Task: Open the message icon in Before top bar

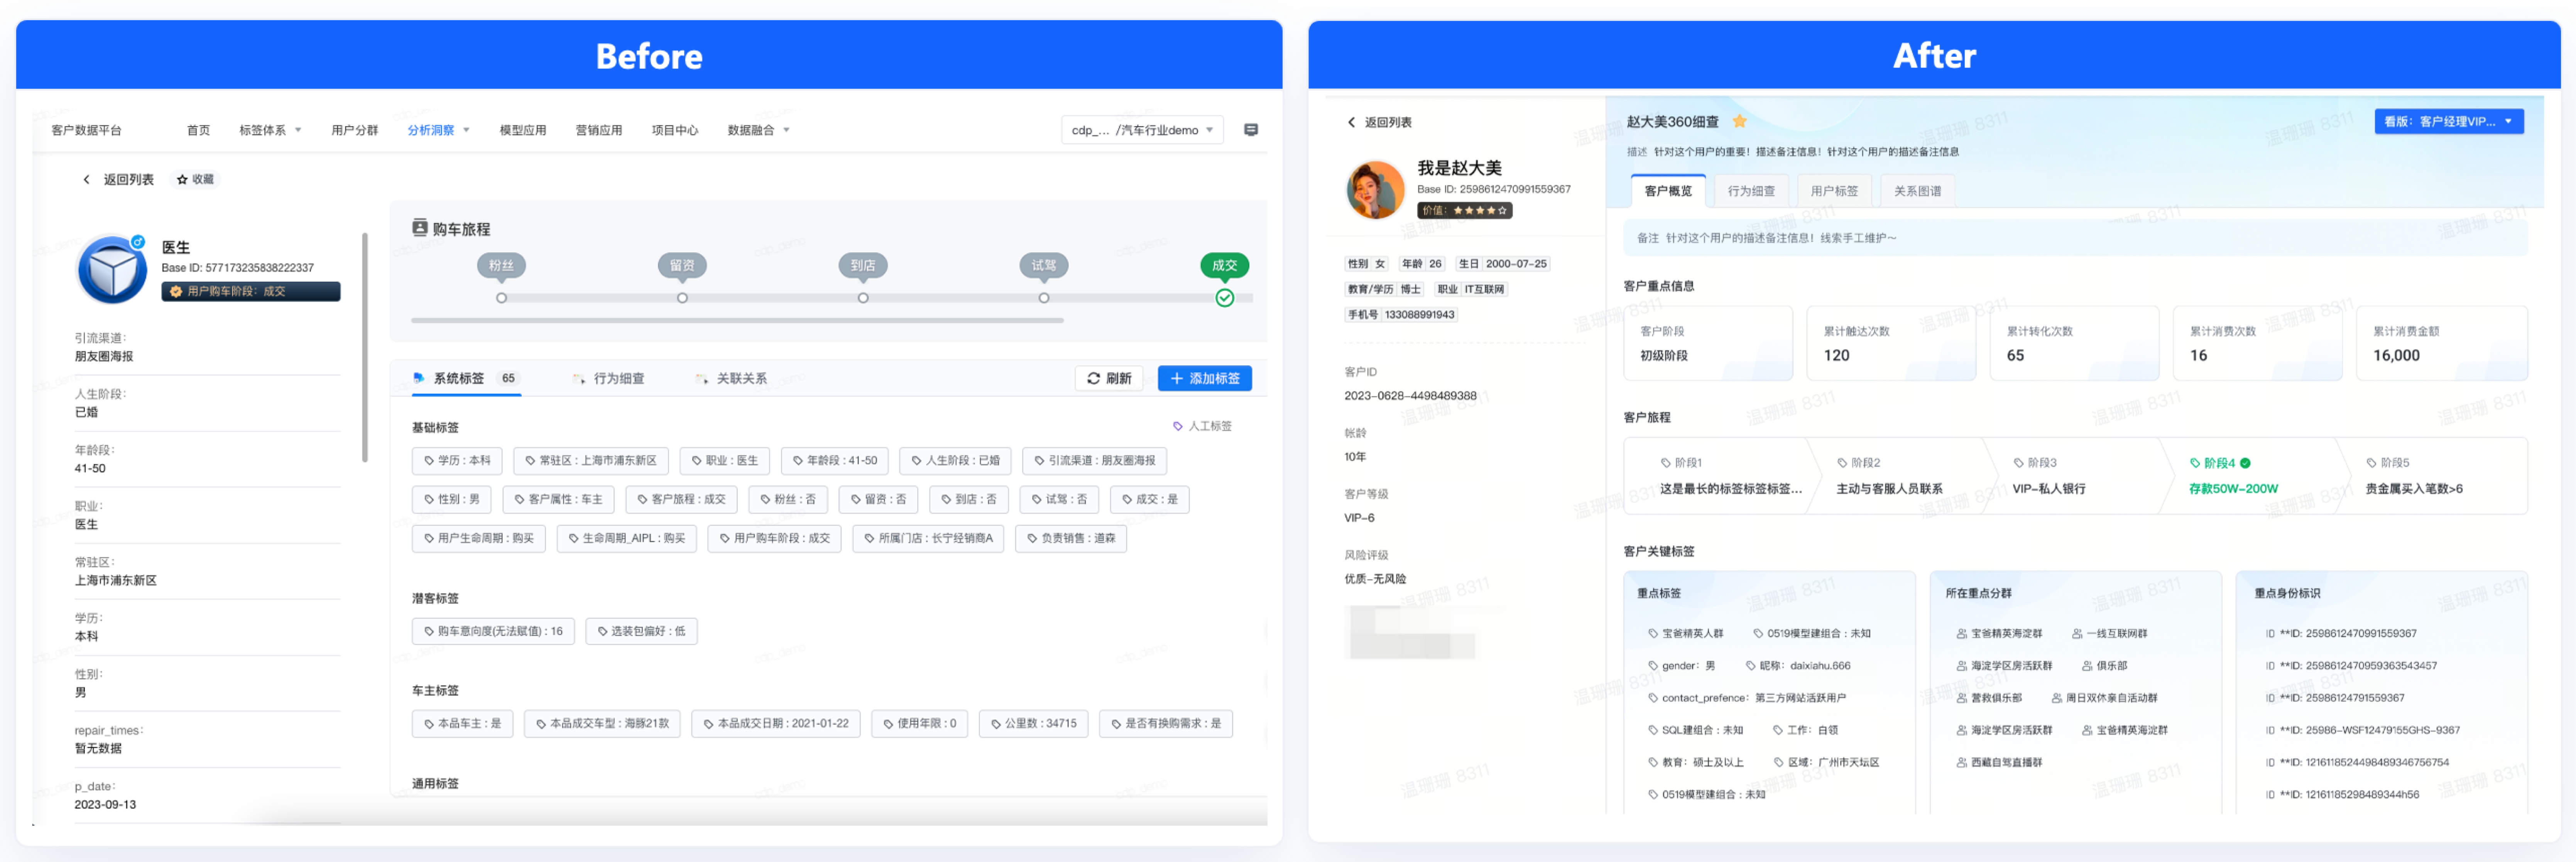Action: point(1250,130)
